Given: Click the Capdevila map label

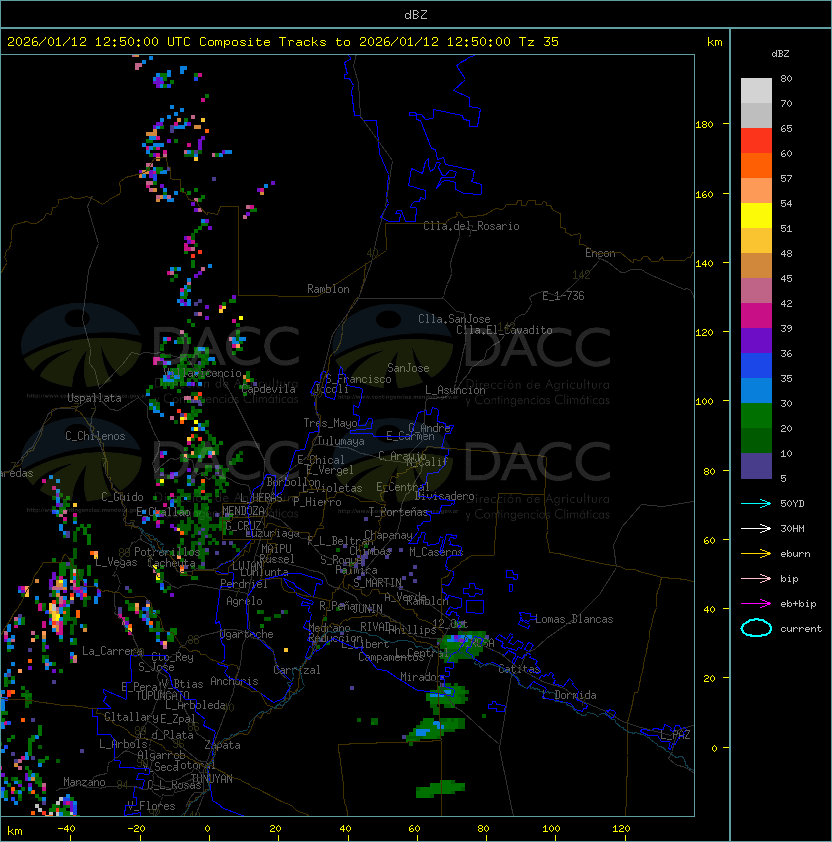Looking at the screenshot, I should click(x=269, y=389).
